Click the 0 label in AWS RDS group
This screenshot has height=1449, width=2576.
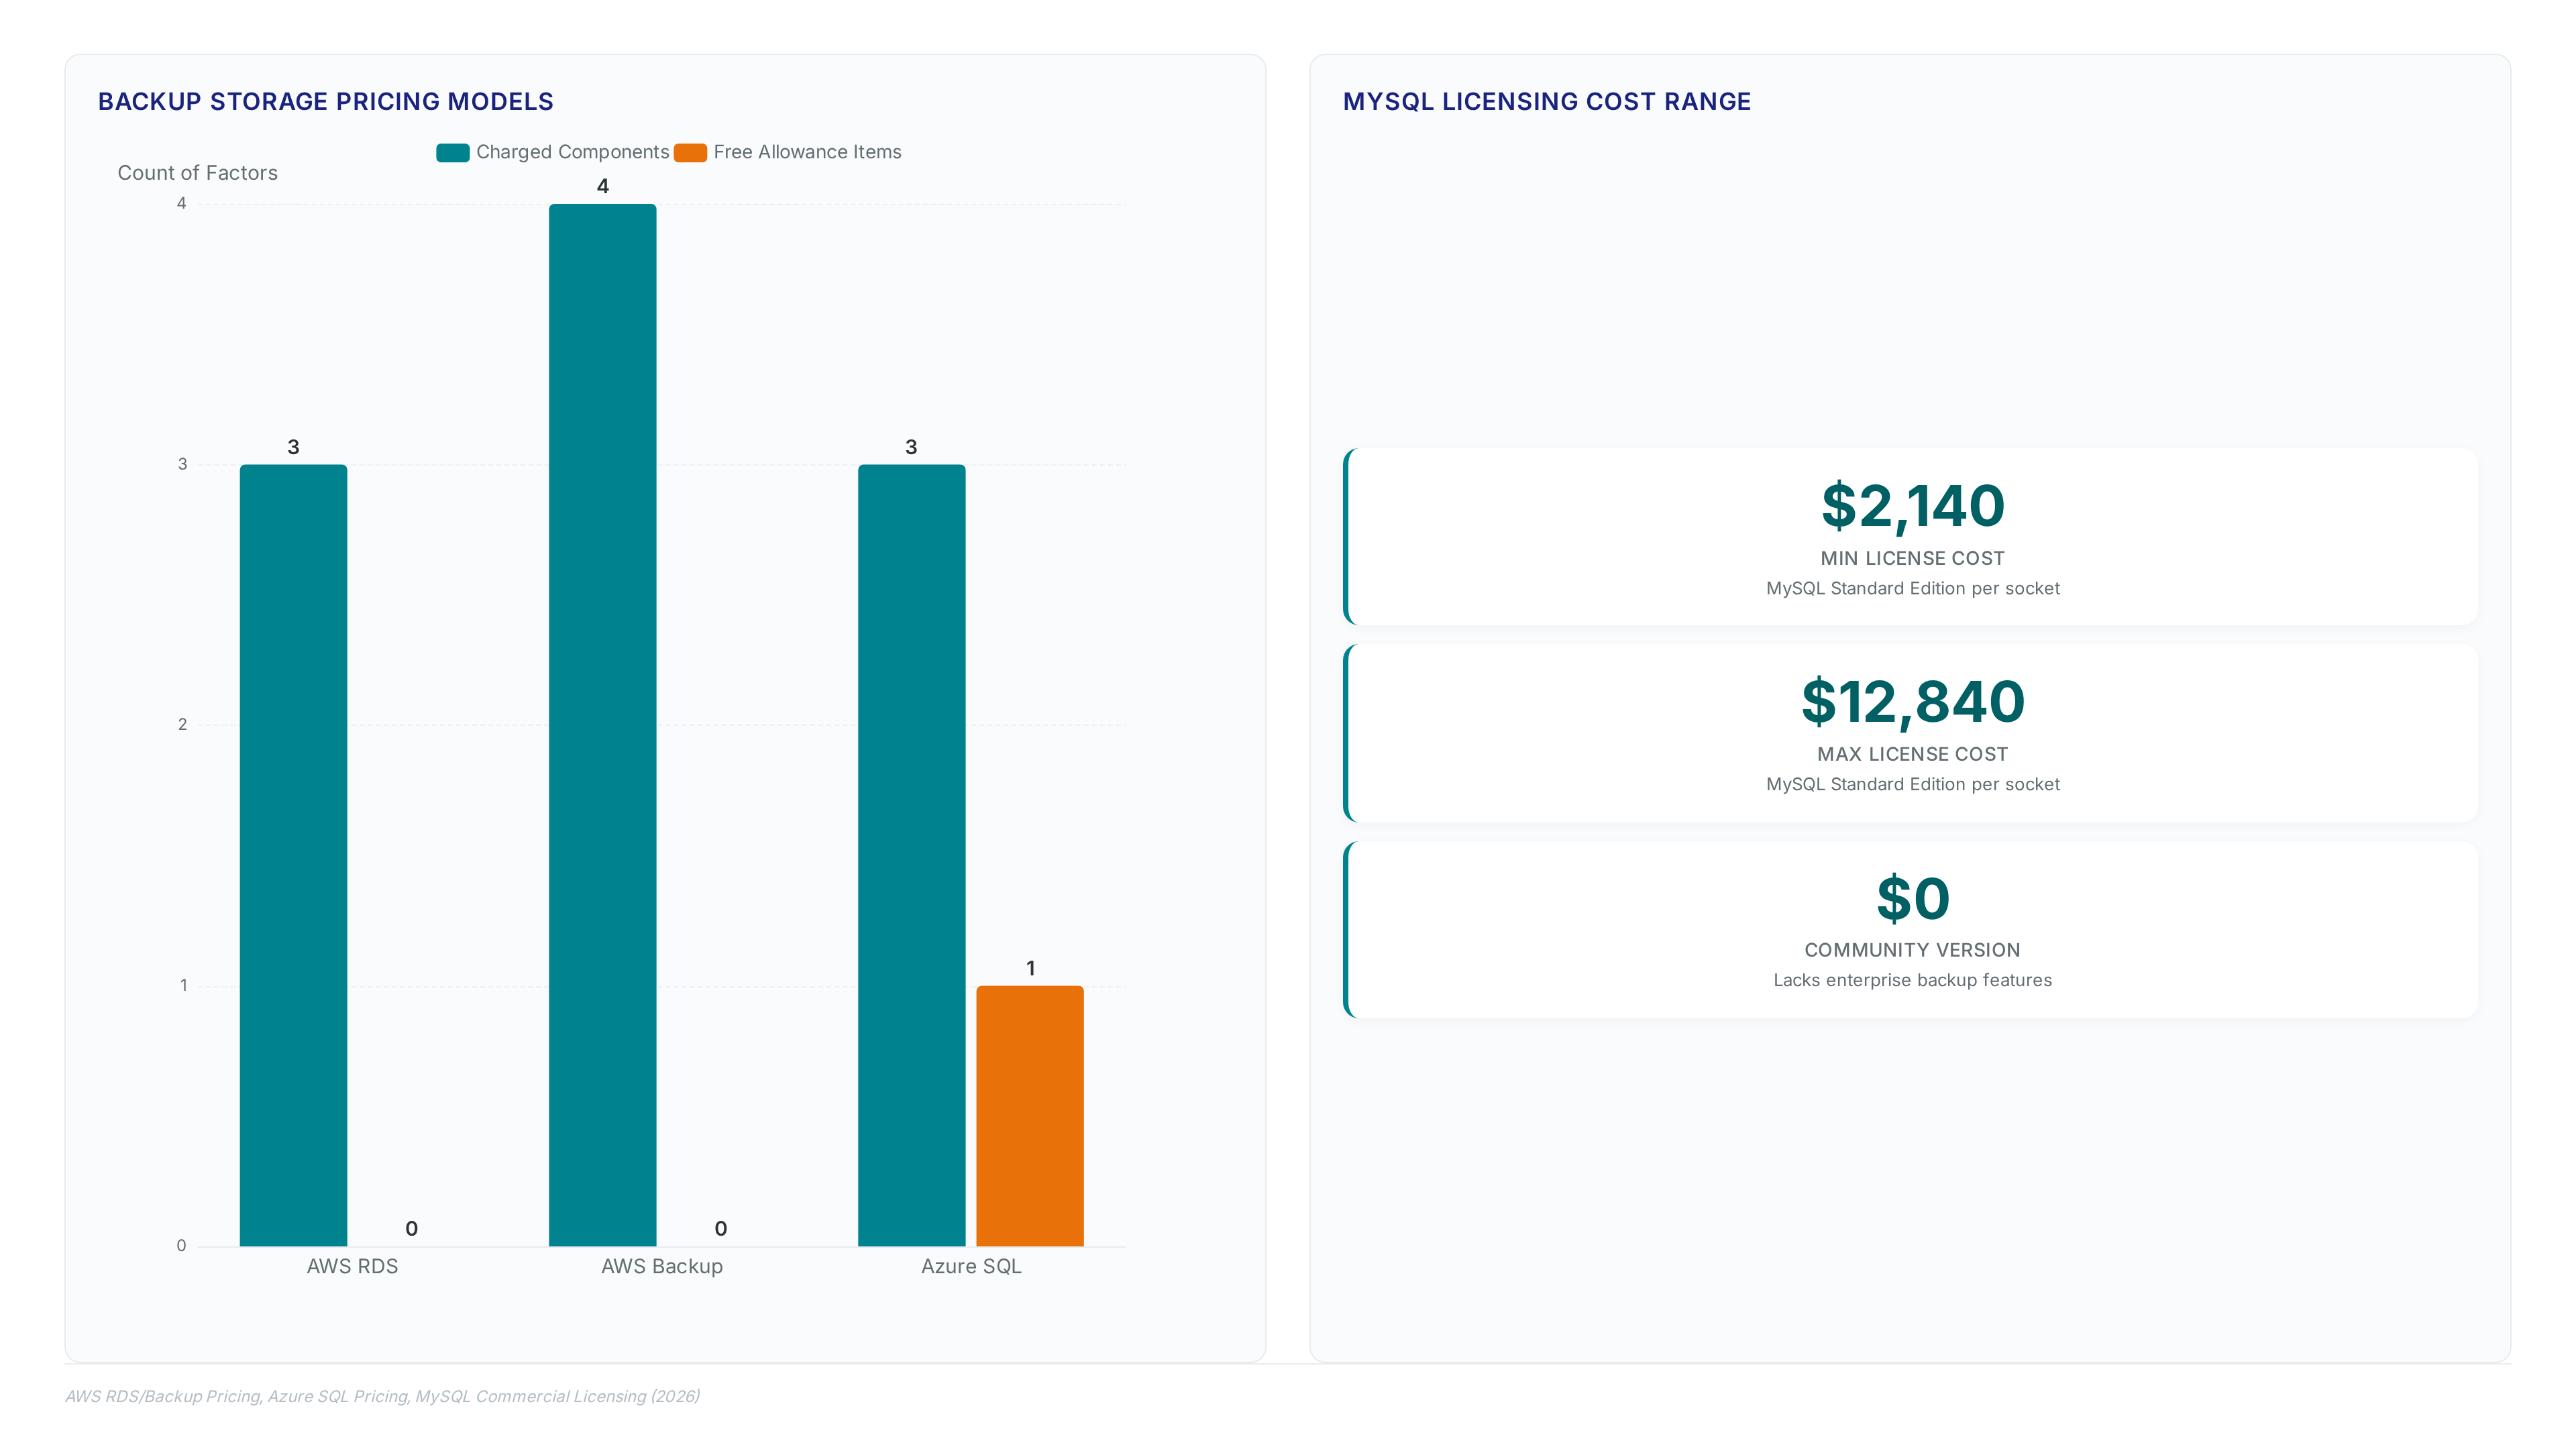[x=411, y=1229]
